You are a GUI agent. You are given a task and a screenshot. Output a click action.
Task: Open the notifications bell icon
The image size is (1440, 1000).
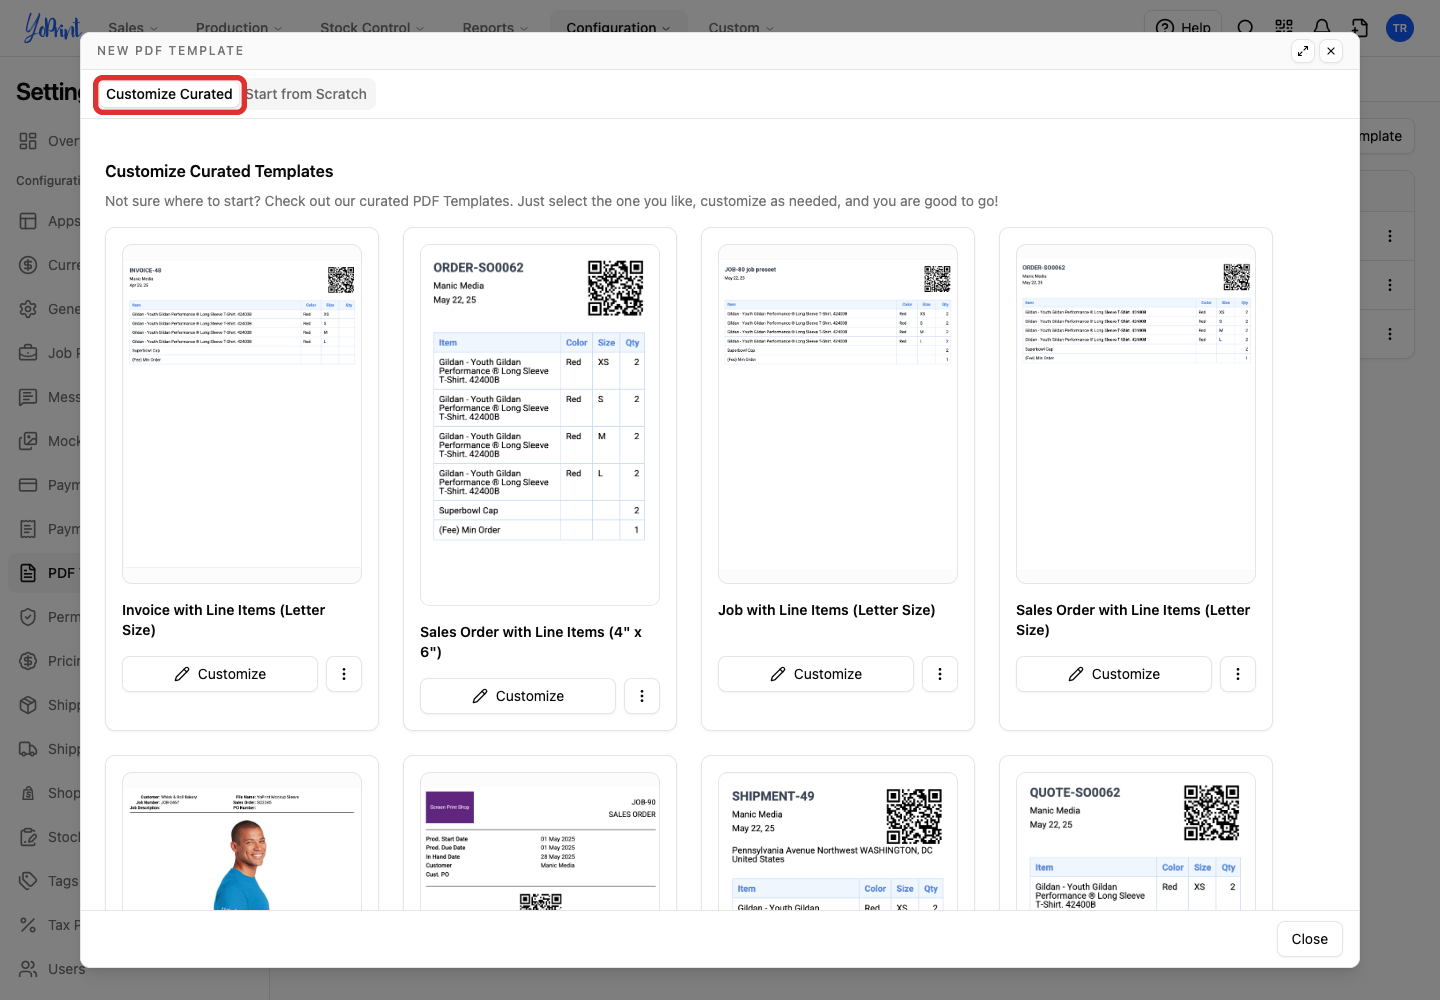pos(1322,27)
